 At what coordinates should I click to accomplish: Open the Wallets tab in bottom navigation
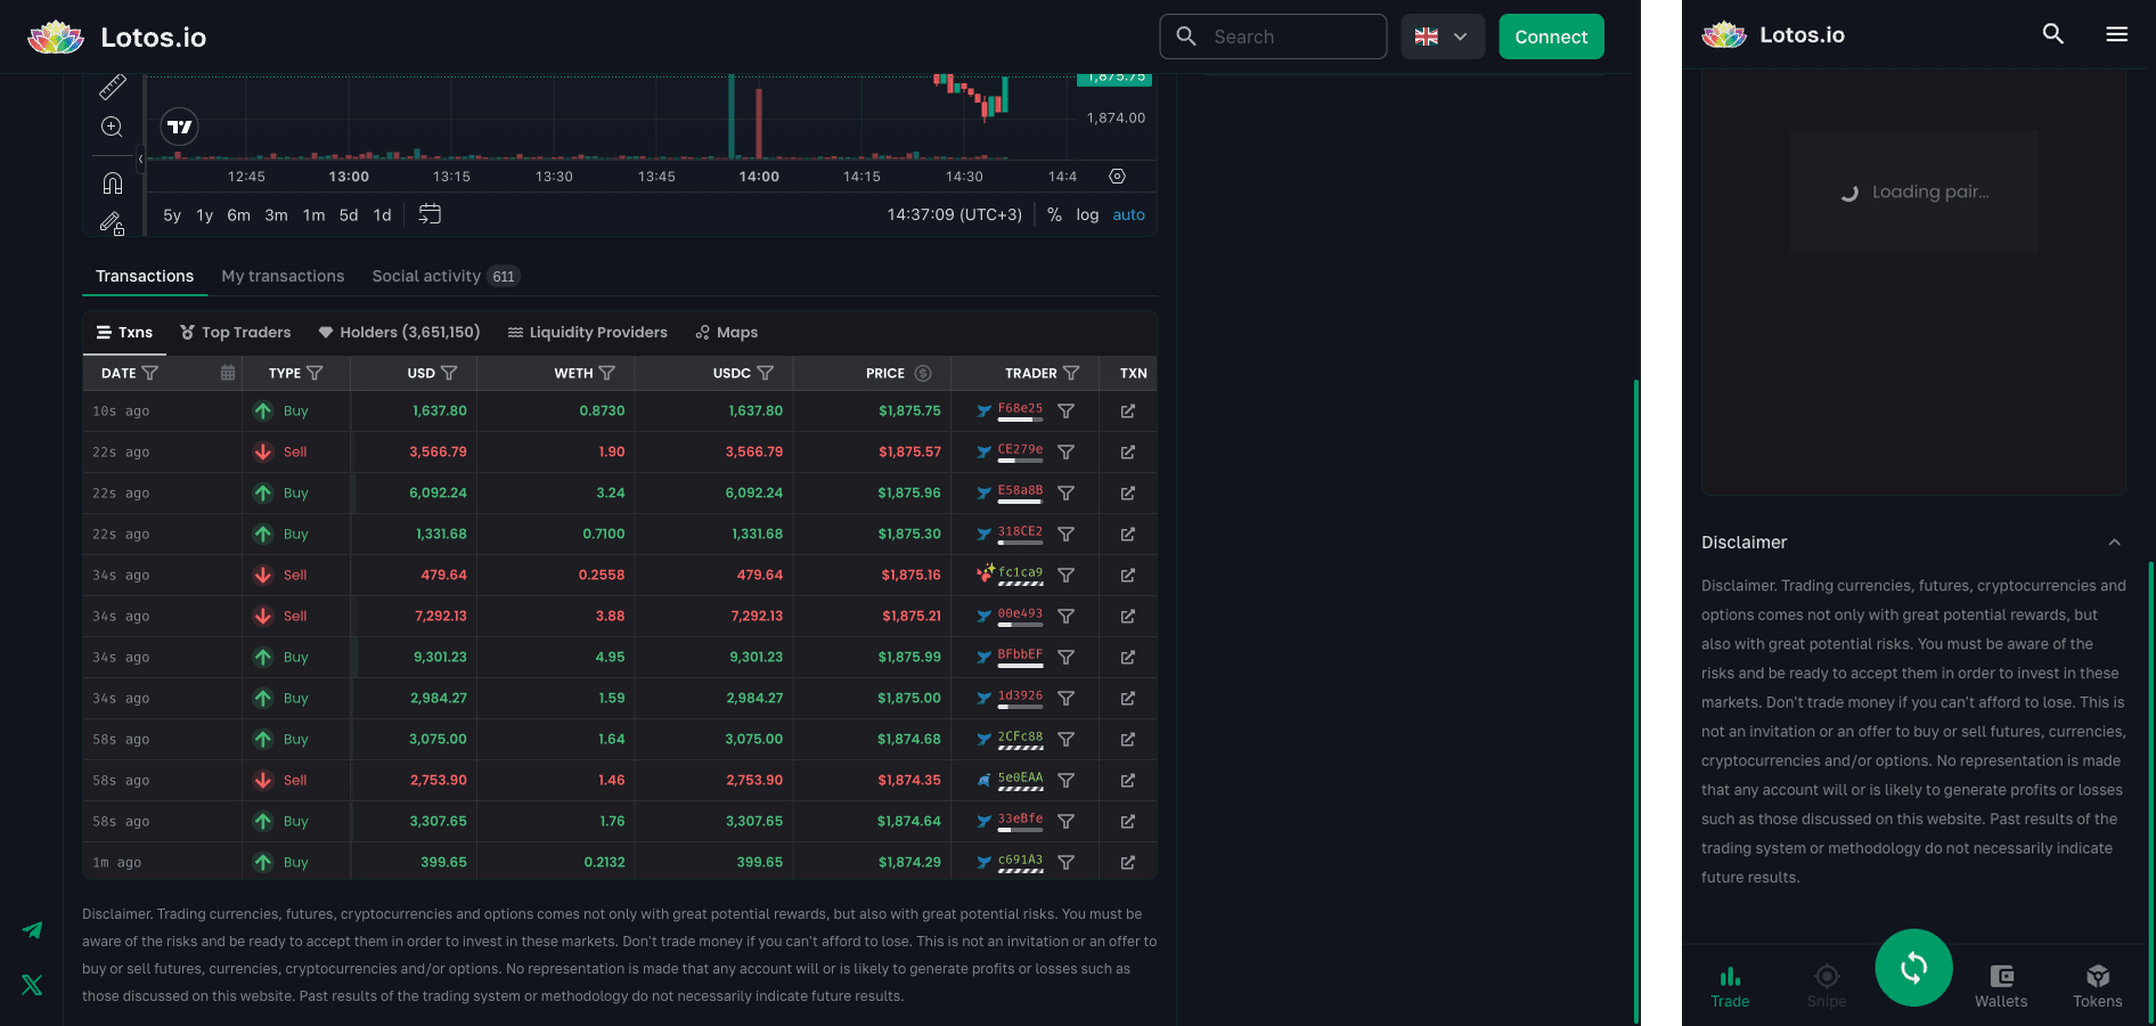point(2001,986)
